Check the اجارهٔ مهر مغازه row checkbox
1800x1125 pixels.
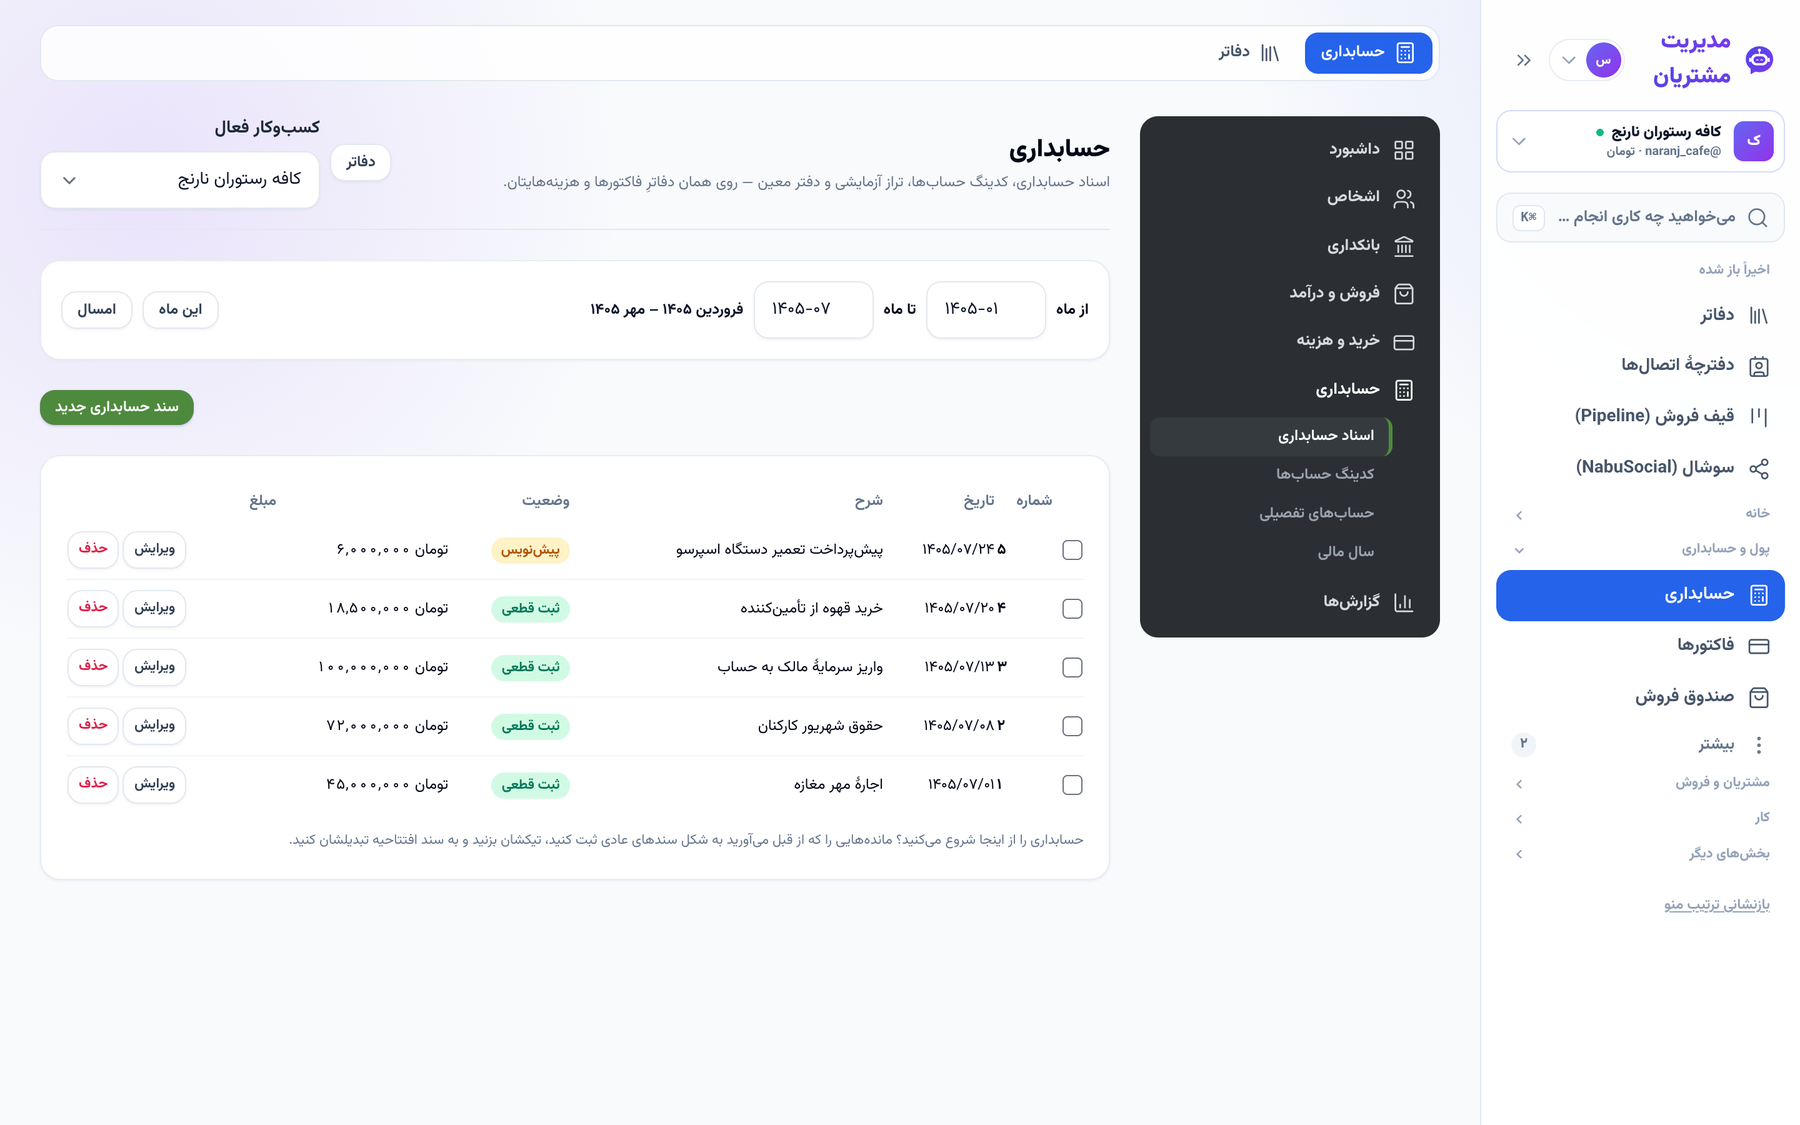[x=1072, y=785]
